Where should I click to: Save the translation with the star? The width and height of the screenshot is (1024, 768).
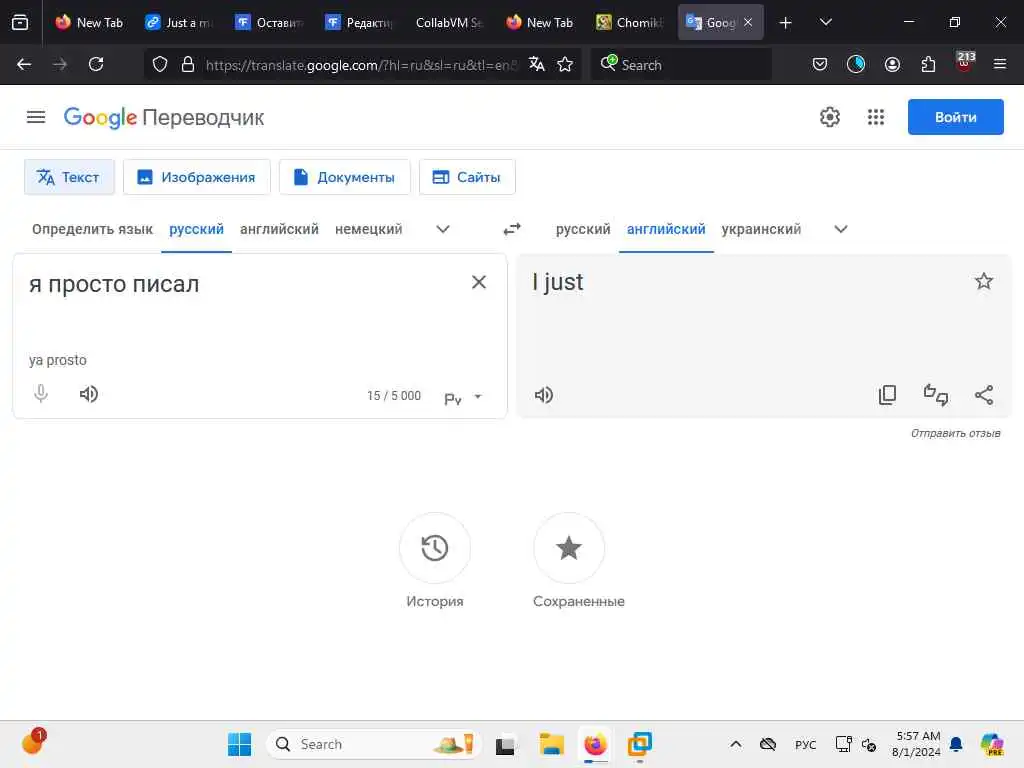pos(984,281)
